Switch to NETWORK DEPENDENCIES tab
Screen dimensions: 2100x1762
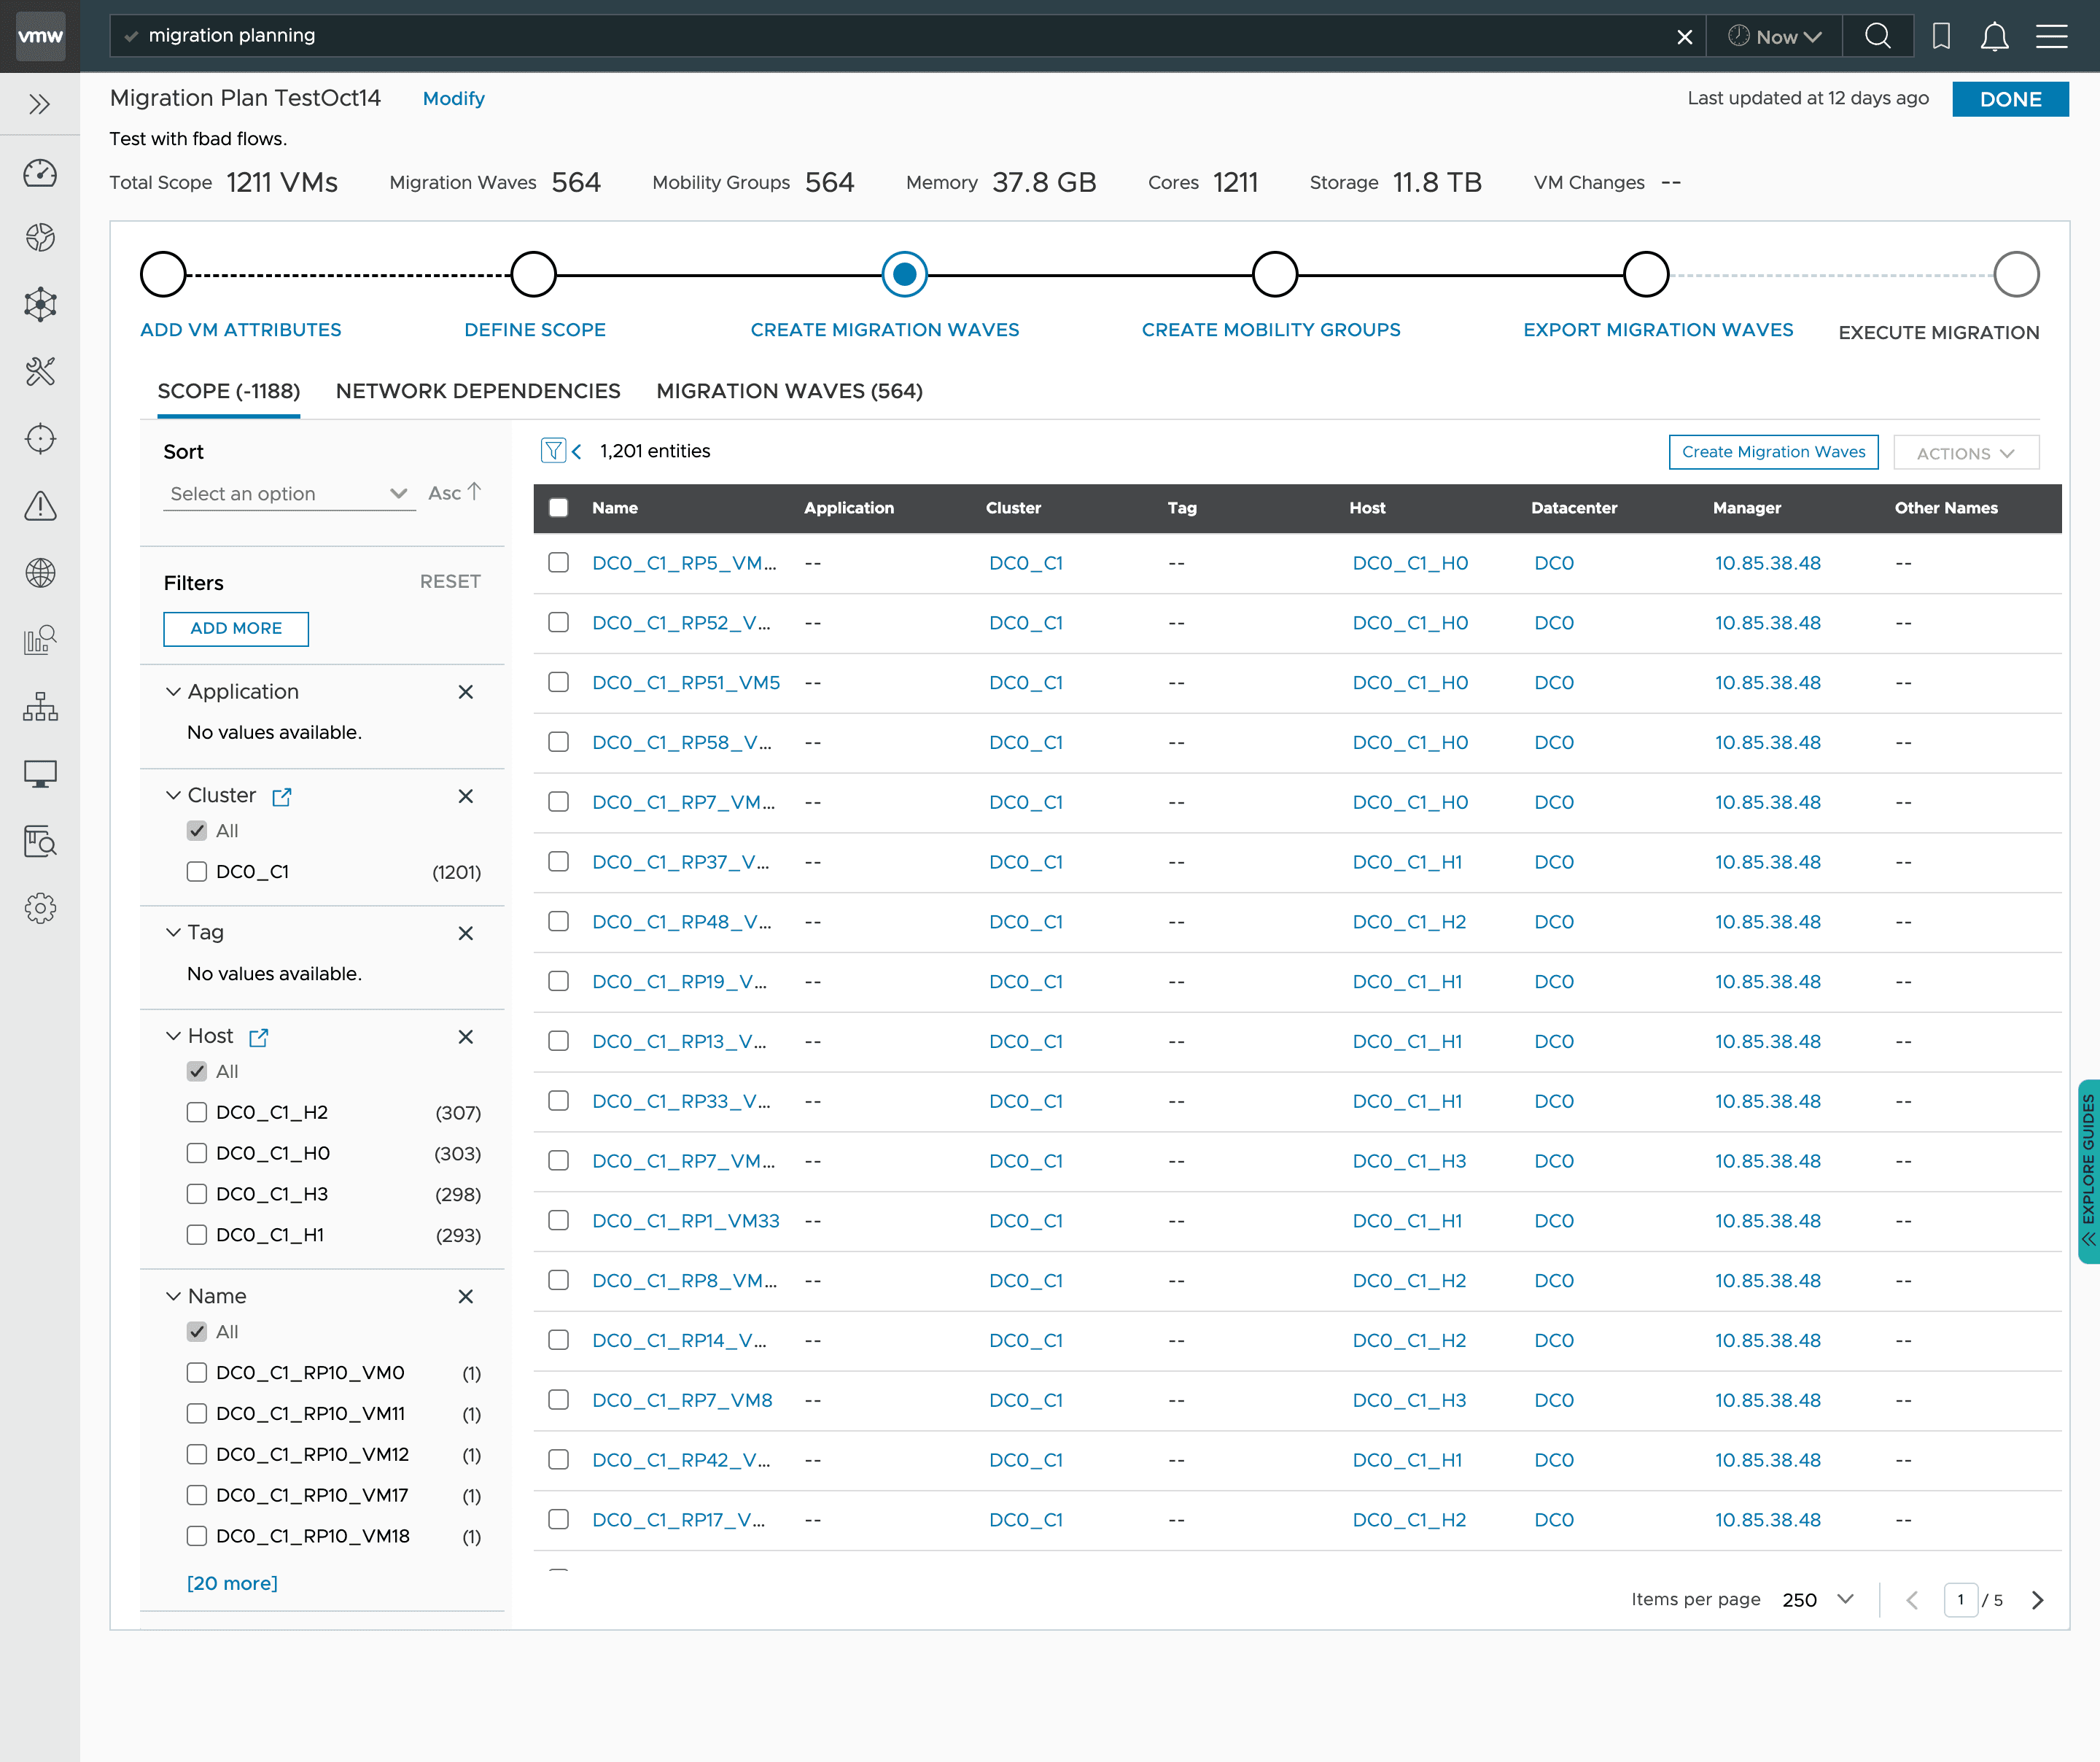pyautogui.click(x=478, y=391)
